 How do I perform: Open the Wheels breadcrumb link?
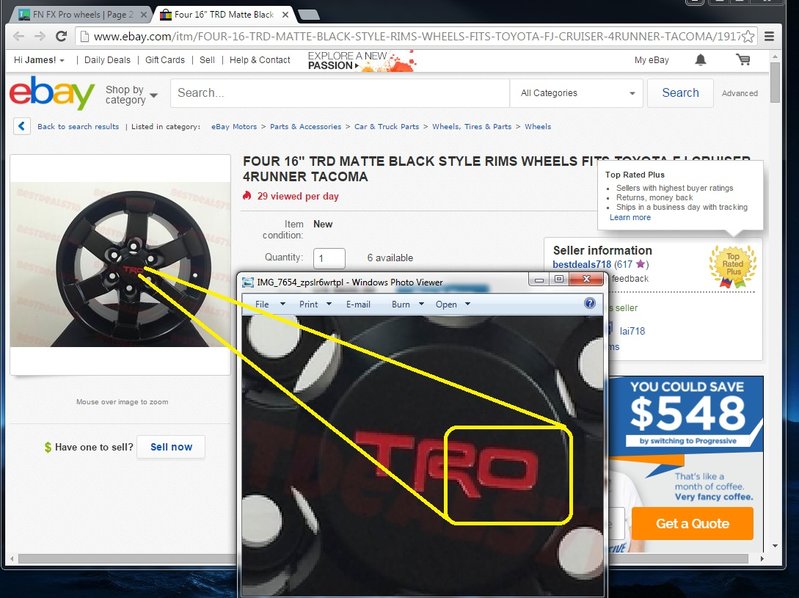538,127
